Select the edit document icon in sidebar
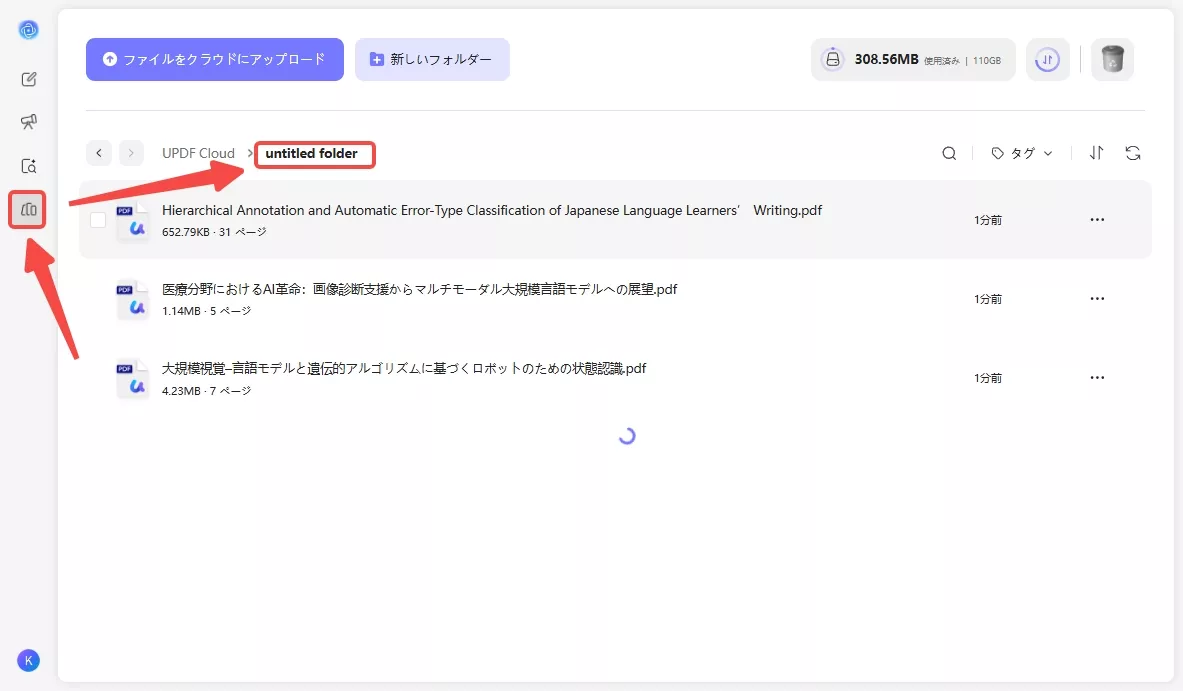1183x691 pixels. click(29, 78)
